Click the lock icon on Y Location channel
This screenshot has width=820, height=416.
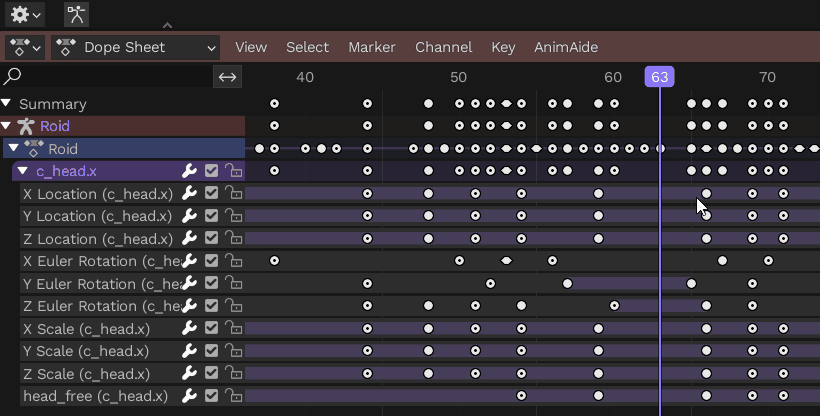(x=233, y=216)
